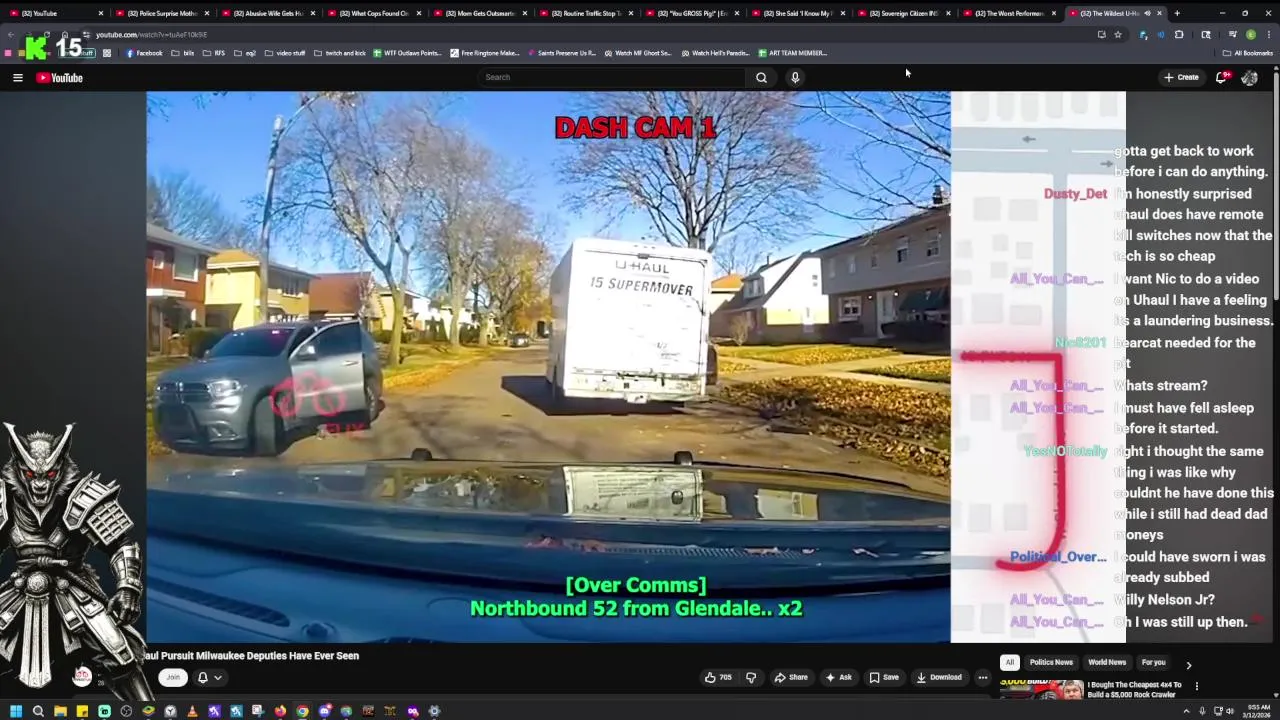The image size is (1280, 720).
Task: Open the settings gear in taskbar
Action: tap(434, 711)
